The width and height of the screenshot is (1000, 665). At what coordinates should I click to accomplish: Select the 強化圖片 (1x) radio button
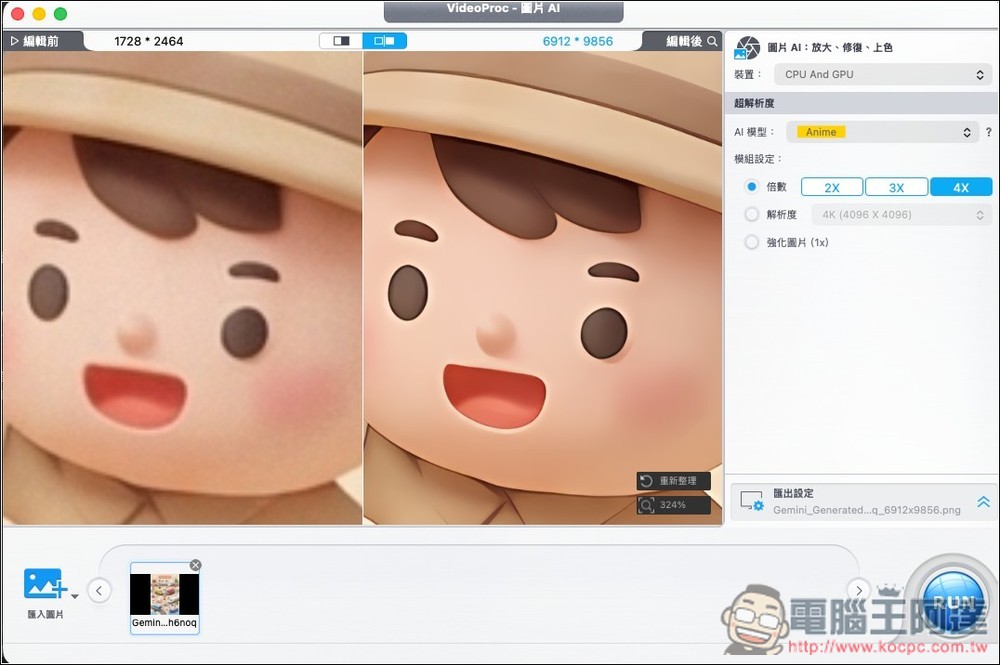(751, 242)
